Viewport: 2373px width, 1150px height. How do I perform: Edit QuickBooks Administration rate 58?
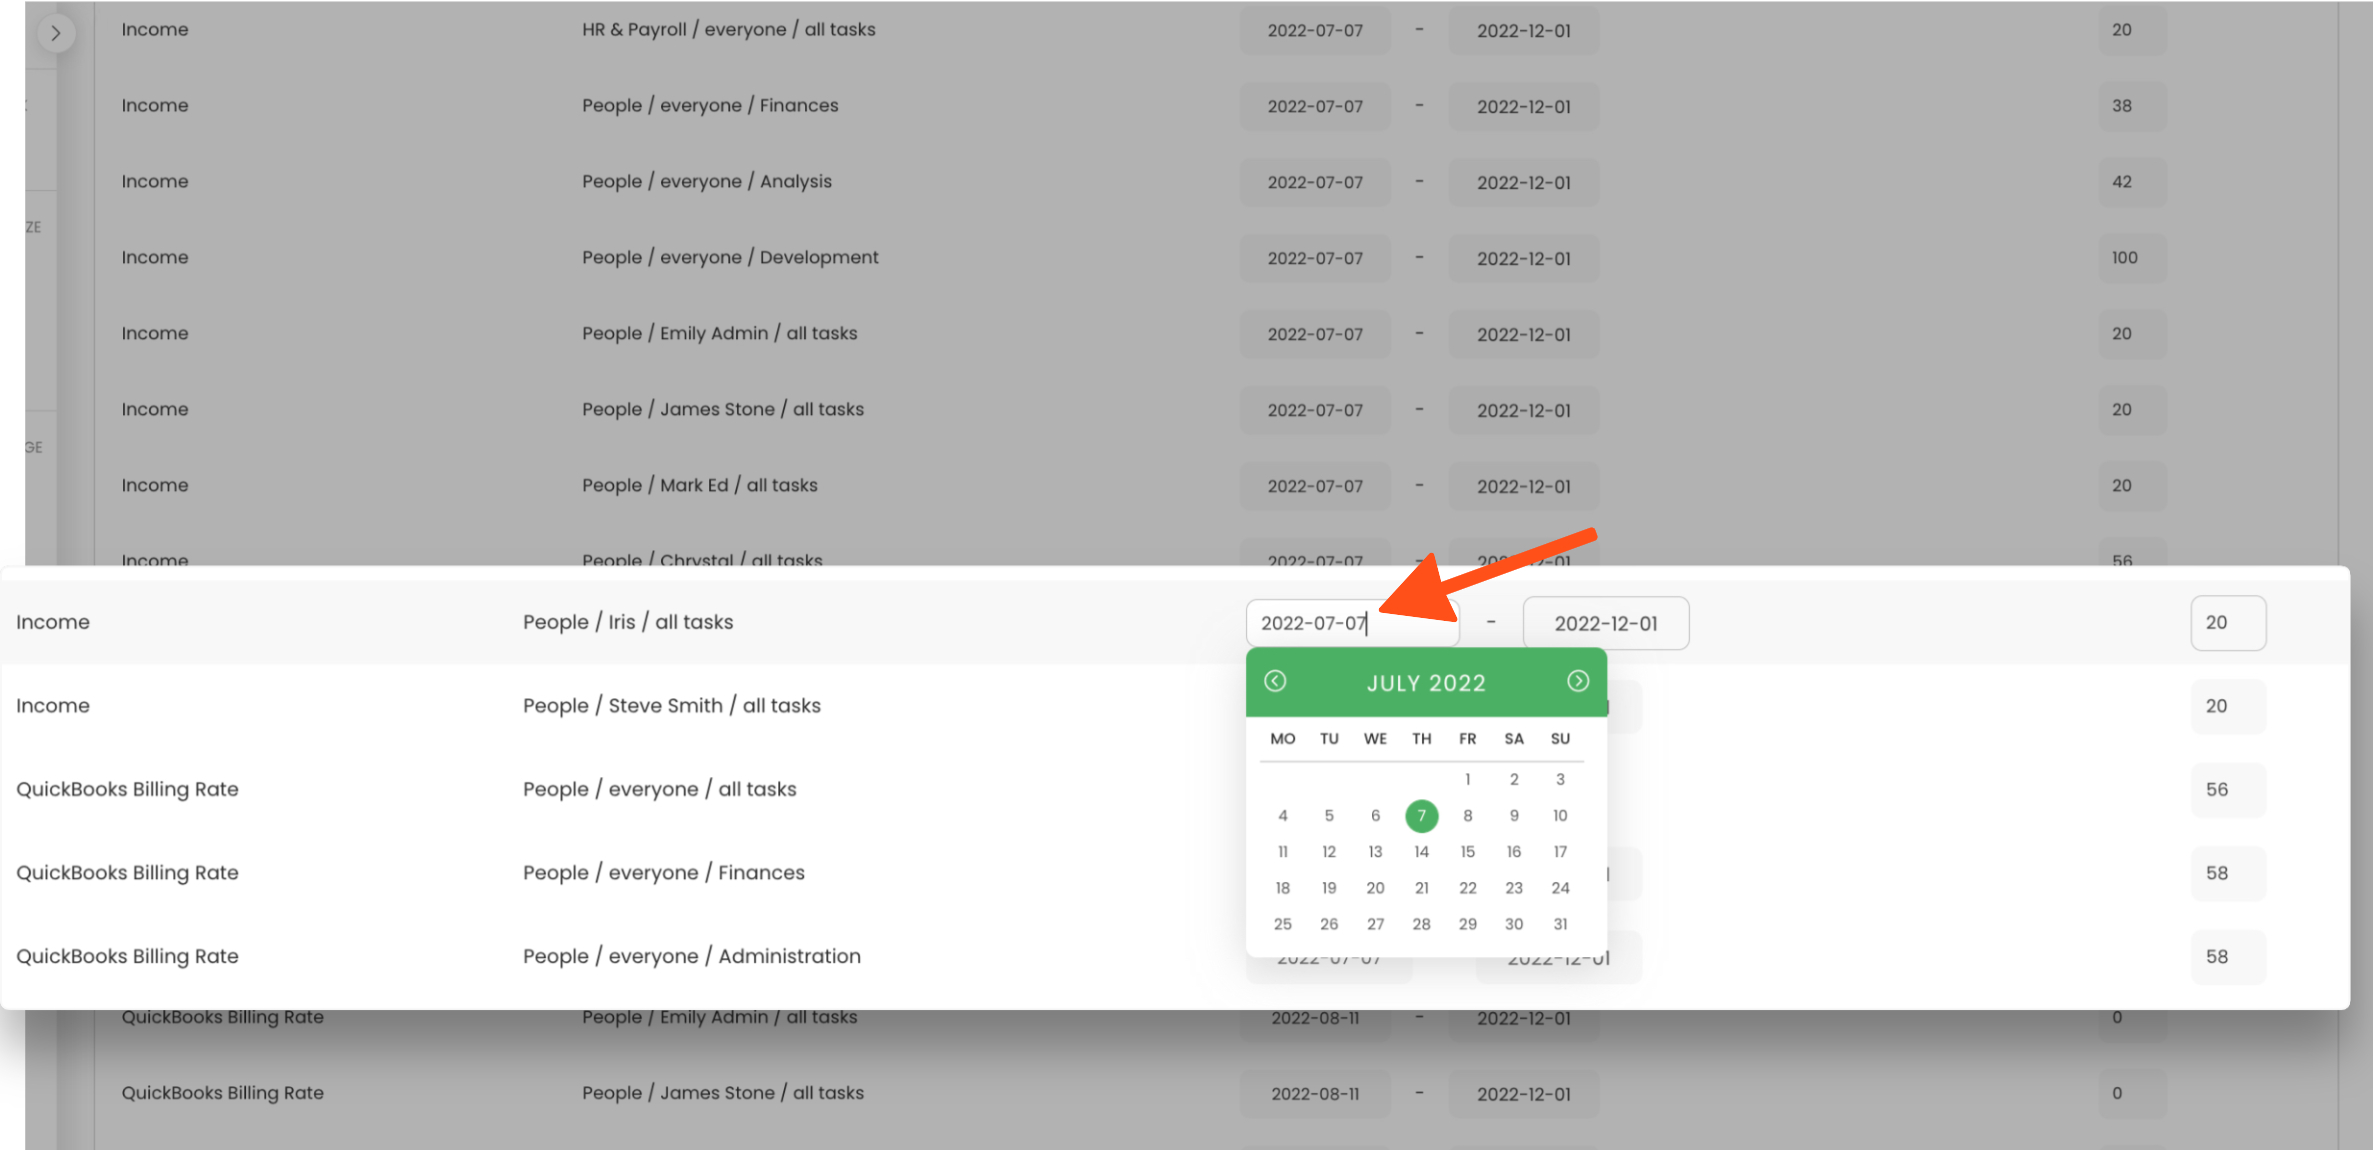pyautogui.click(x=2227, y=957)
